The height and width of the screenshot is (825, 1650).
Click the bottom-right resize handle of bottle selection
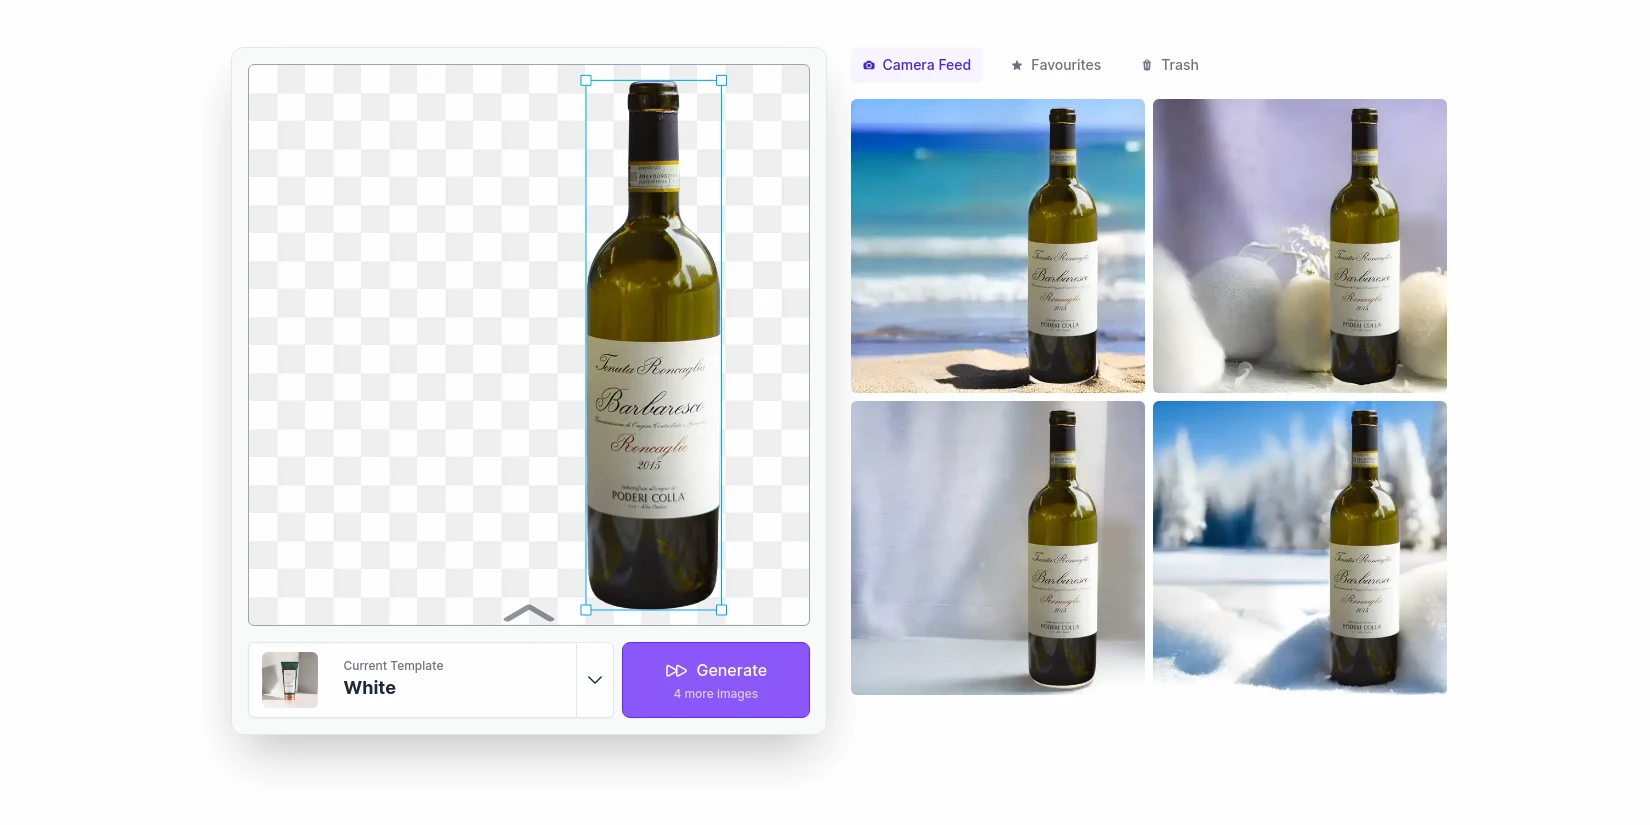pyautogui.click(x=722, y=609)
